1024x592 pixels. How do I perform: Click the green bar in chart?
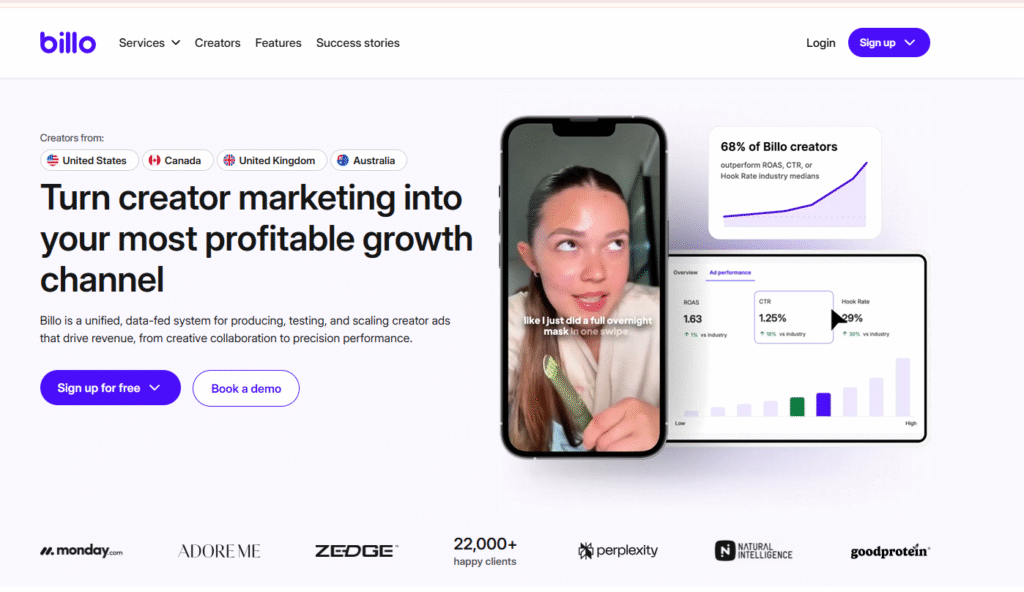pyautogui.click(x=797, y=406)
